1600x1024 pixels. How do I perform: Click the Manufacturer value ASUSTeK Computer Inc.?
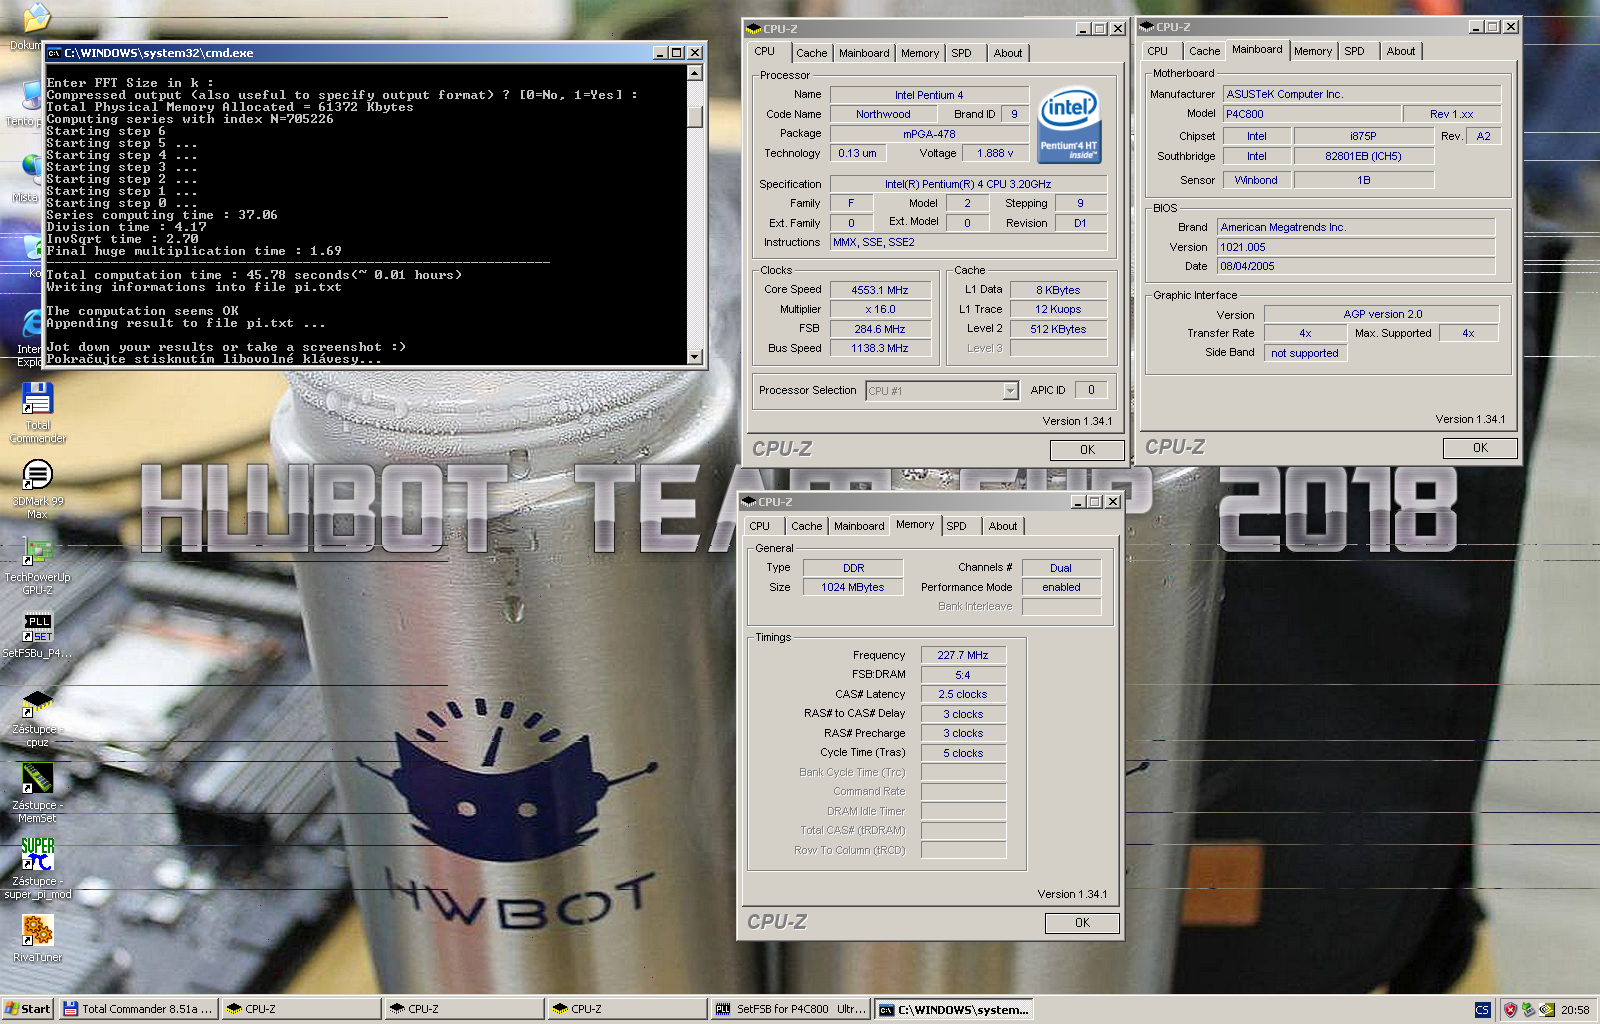point(1362,95)
